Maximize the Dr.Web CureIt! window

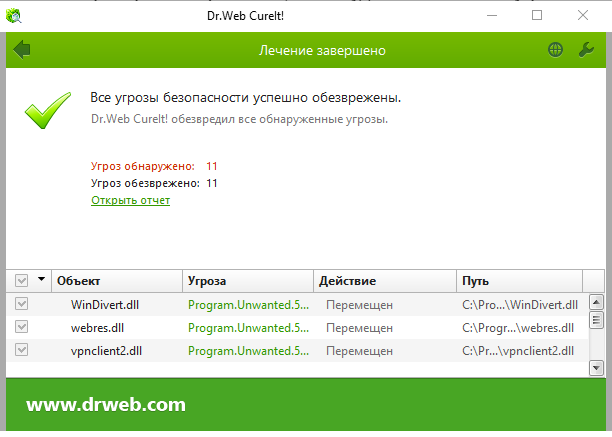click(x=537, y=16)
